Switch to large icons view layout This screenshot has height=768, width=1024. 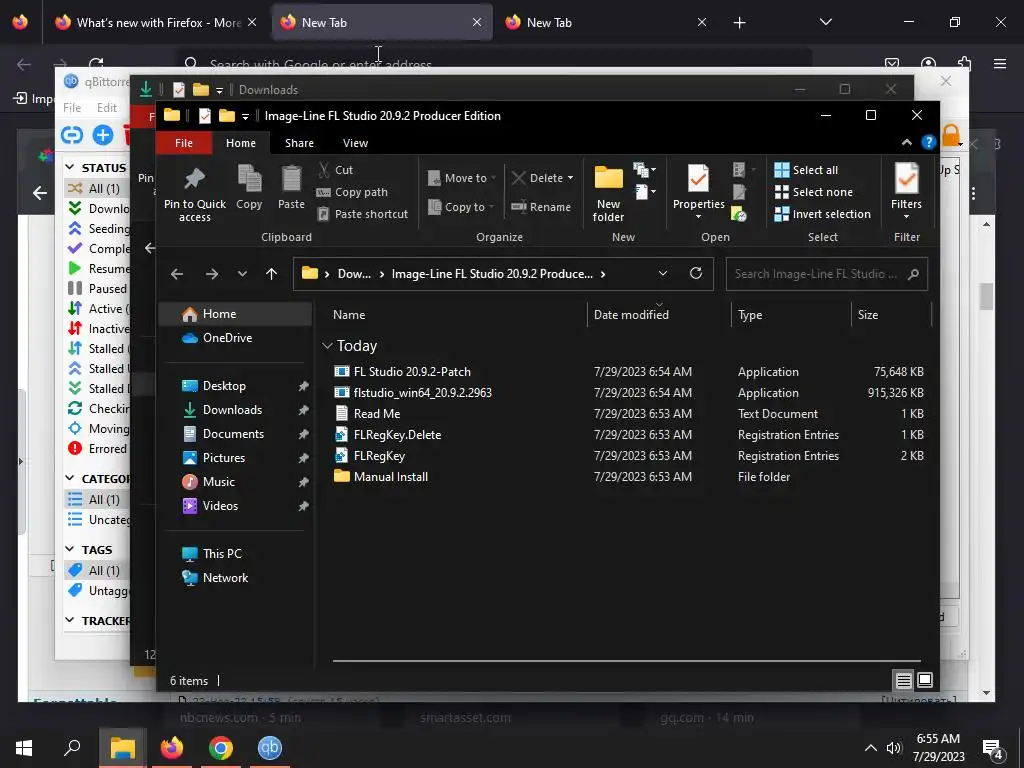pyautogui.click(x=925, y=680)
